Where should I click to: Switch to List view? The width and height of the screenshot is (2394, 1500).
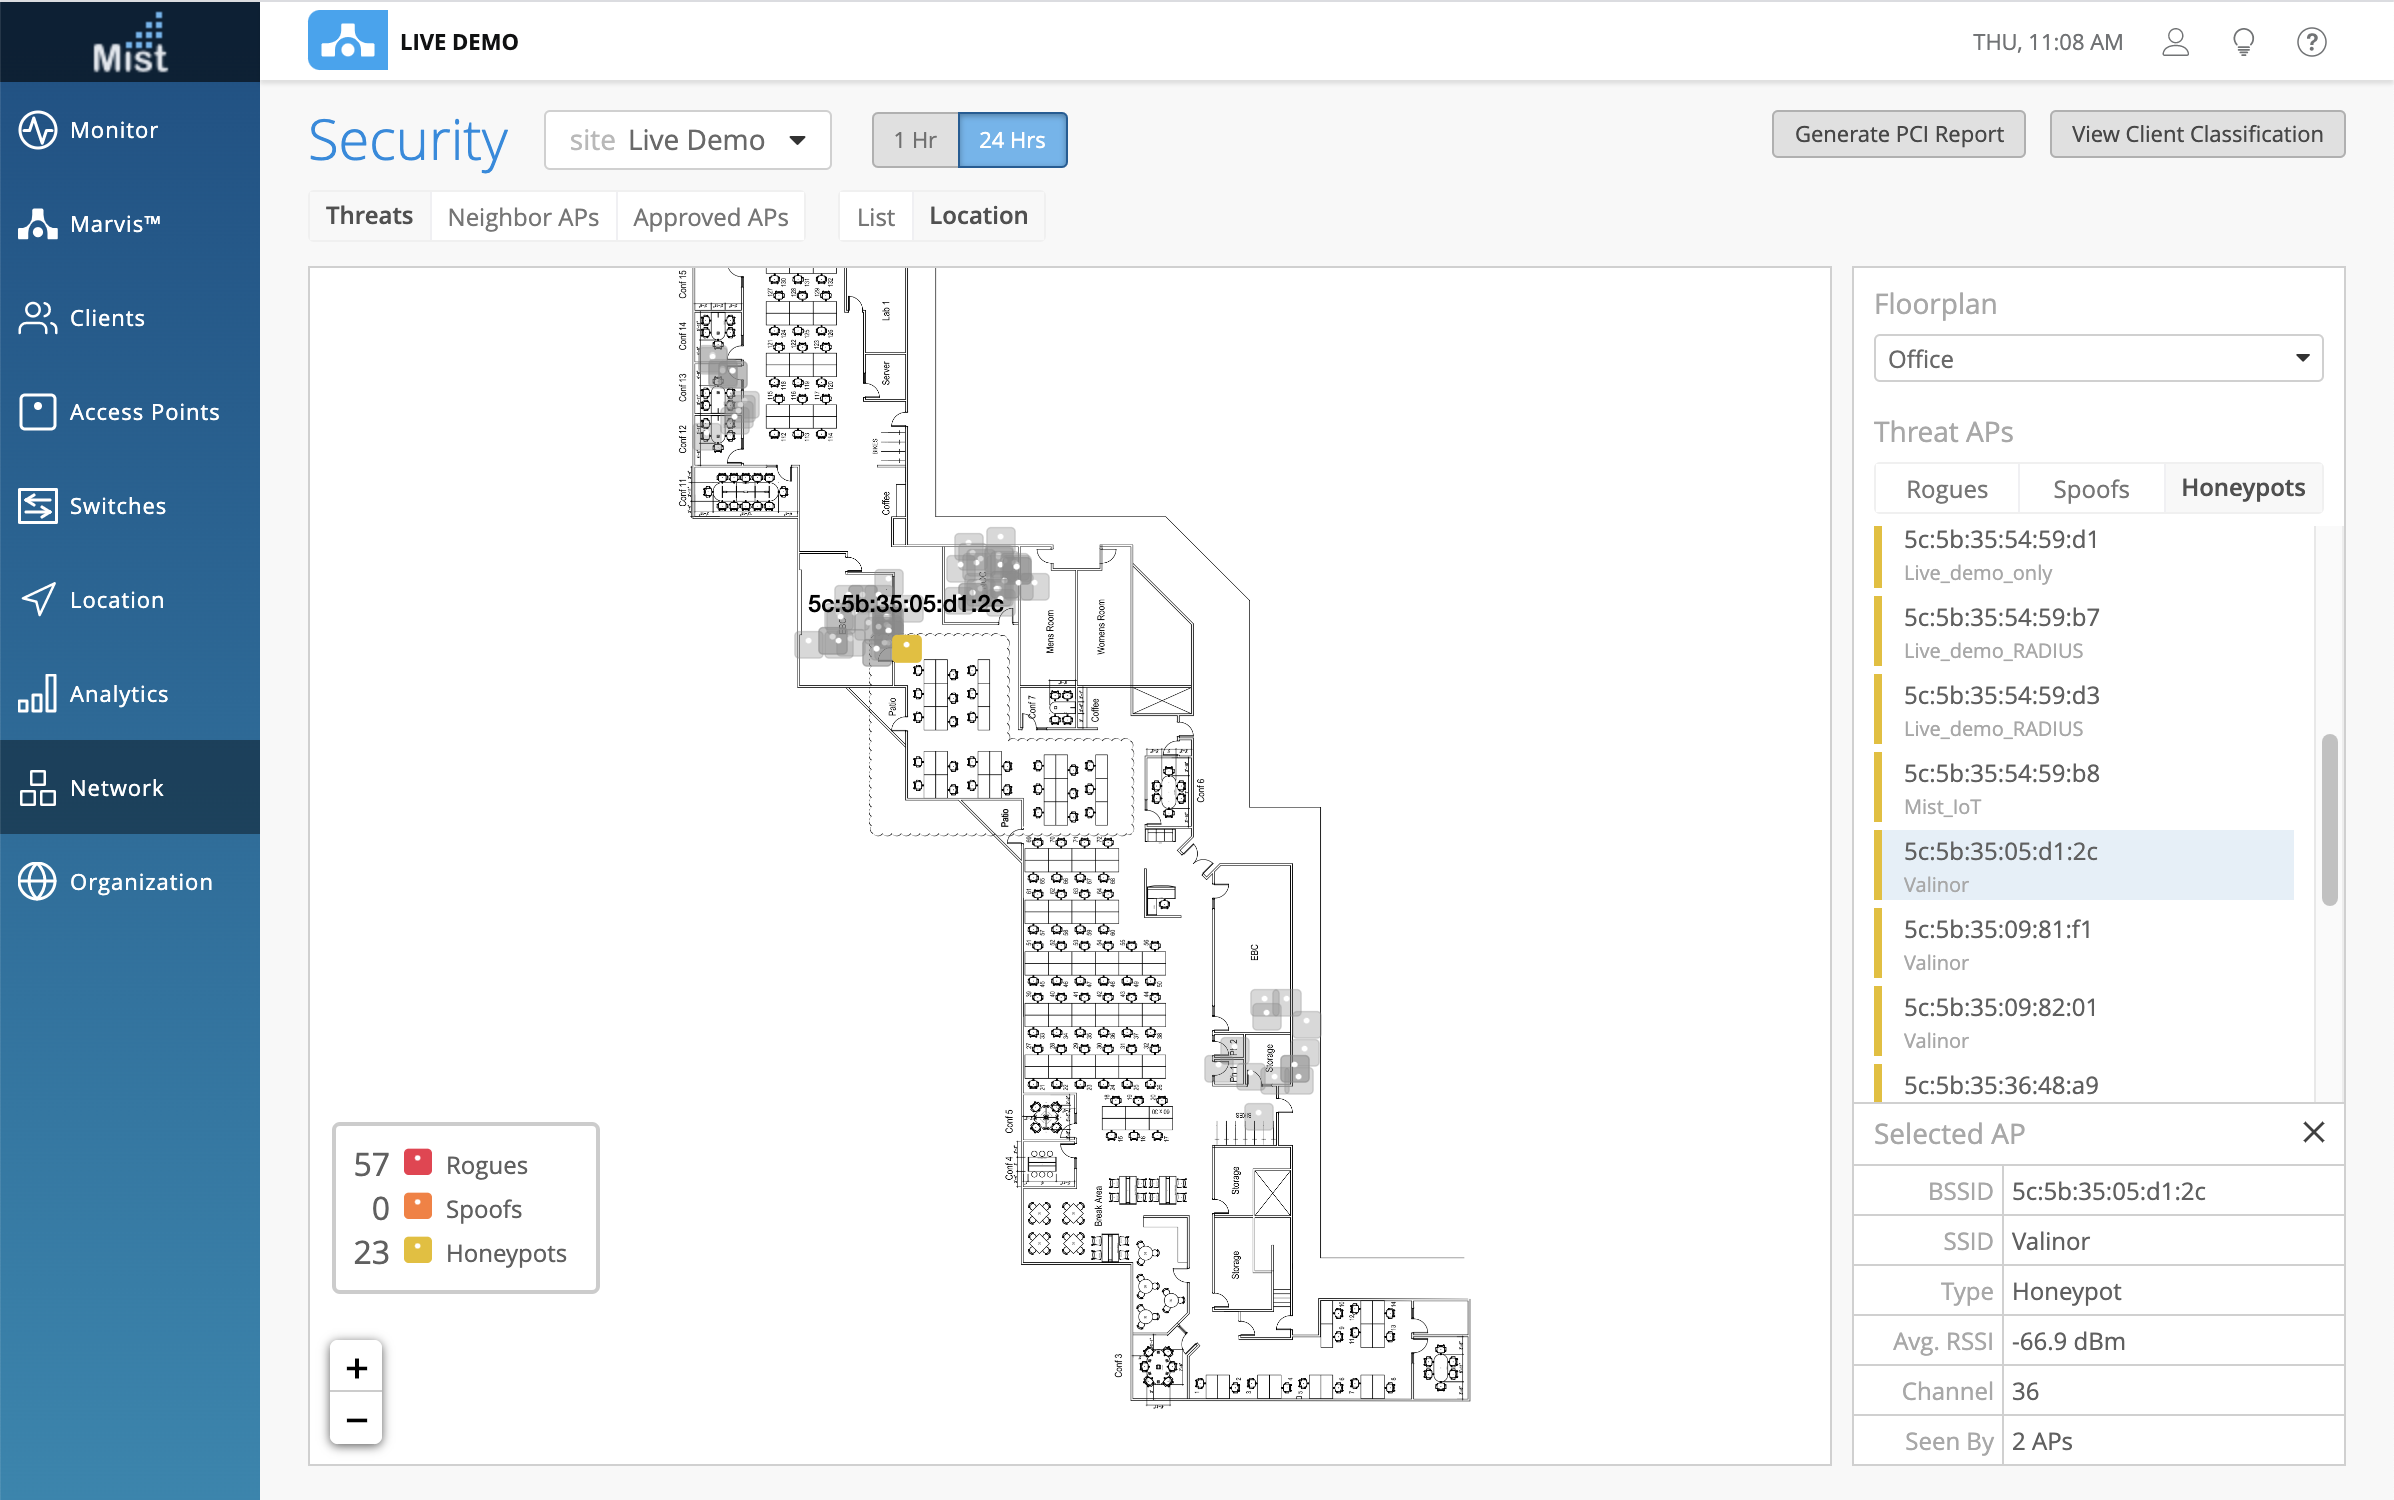tap(875, 217)
